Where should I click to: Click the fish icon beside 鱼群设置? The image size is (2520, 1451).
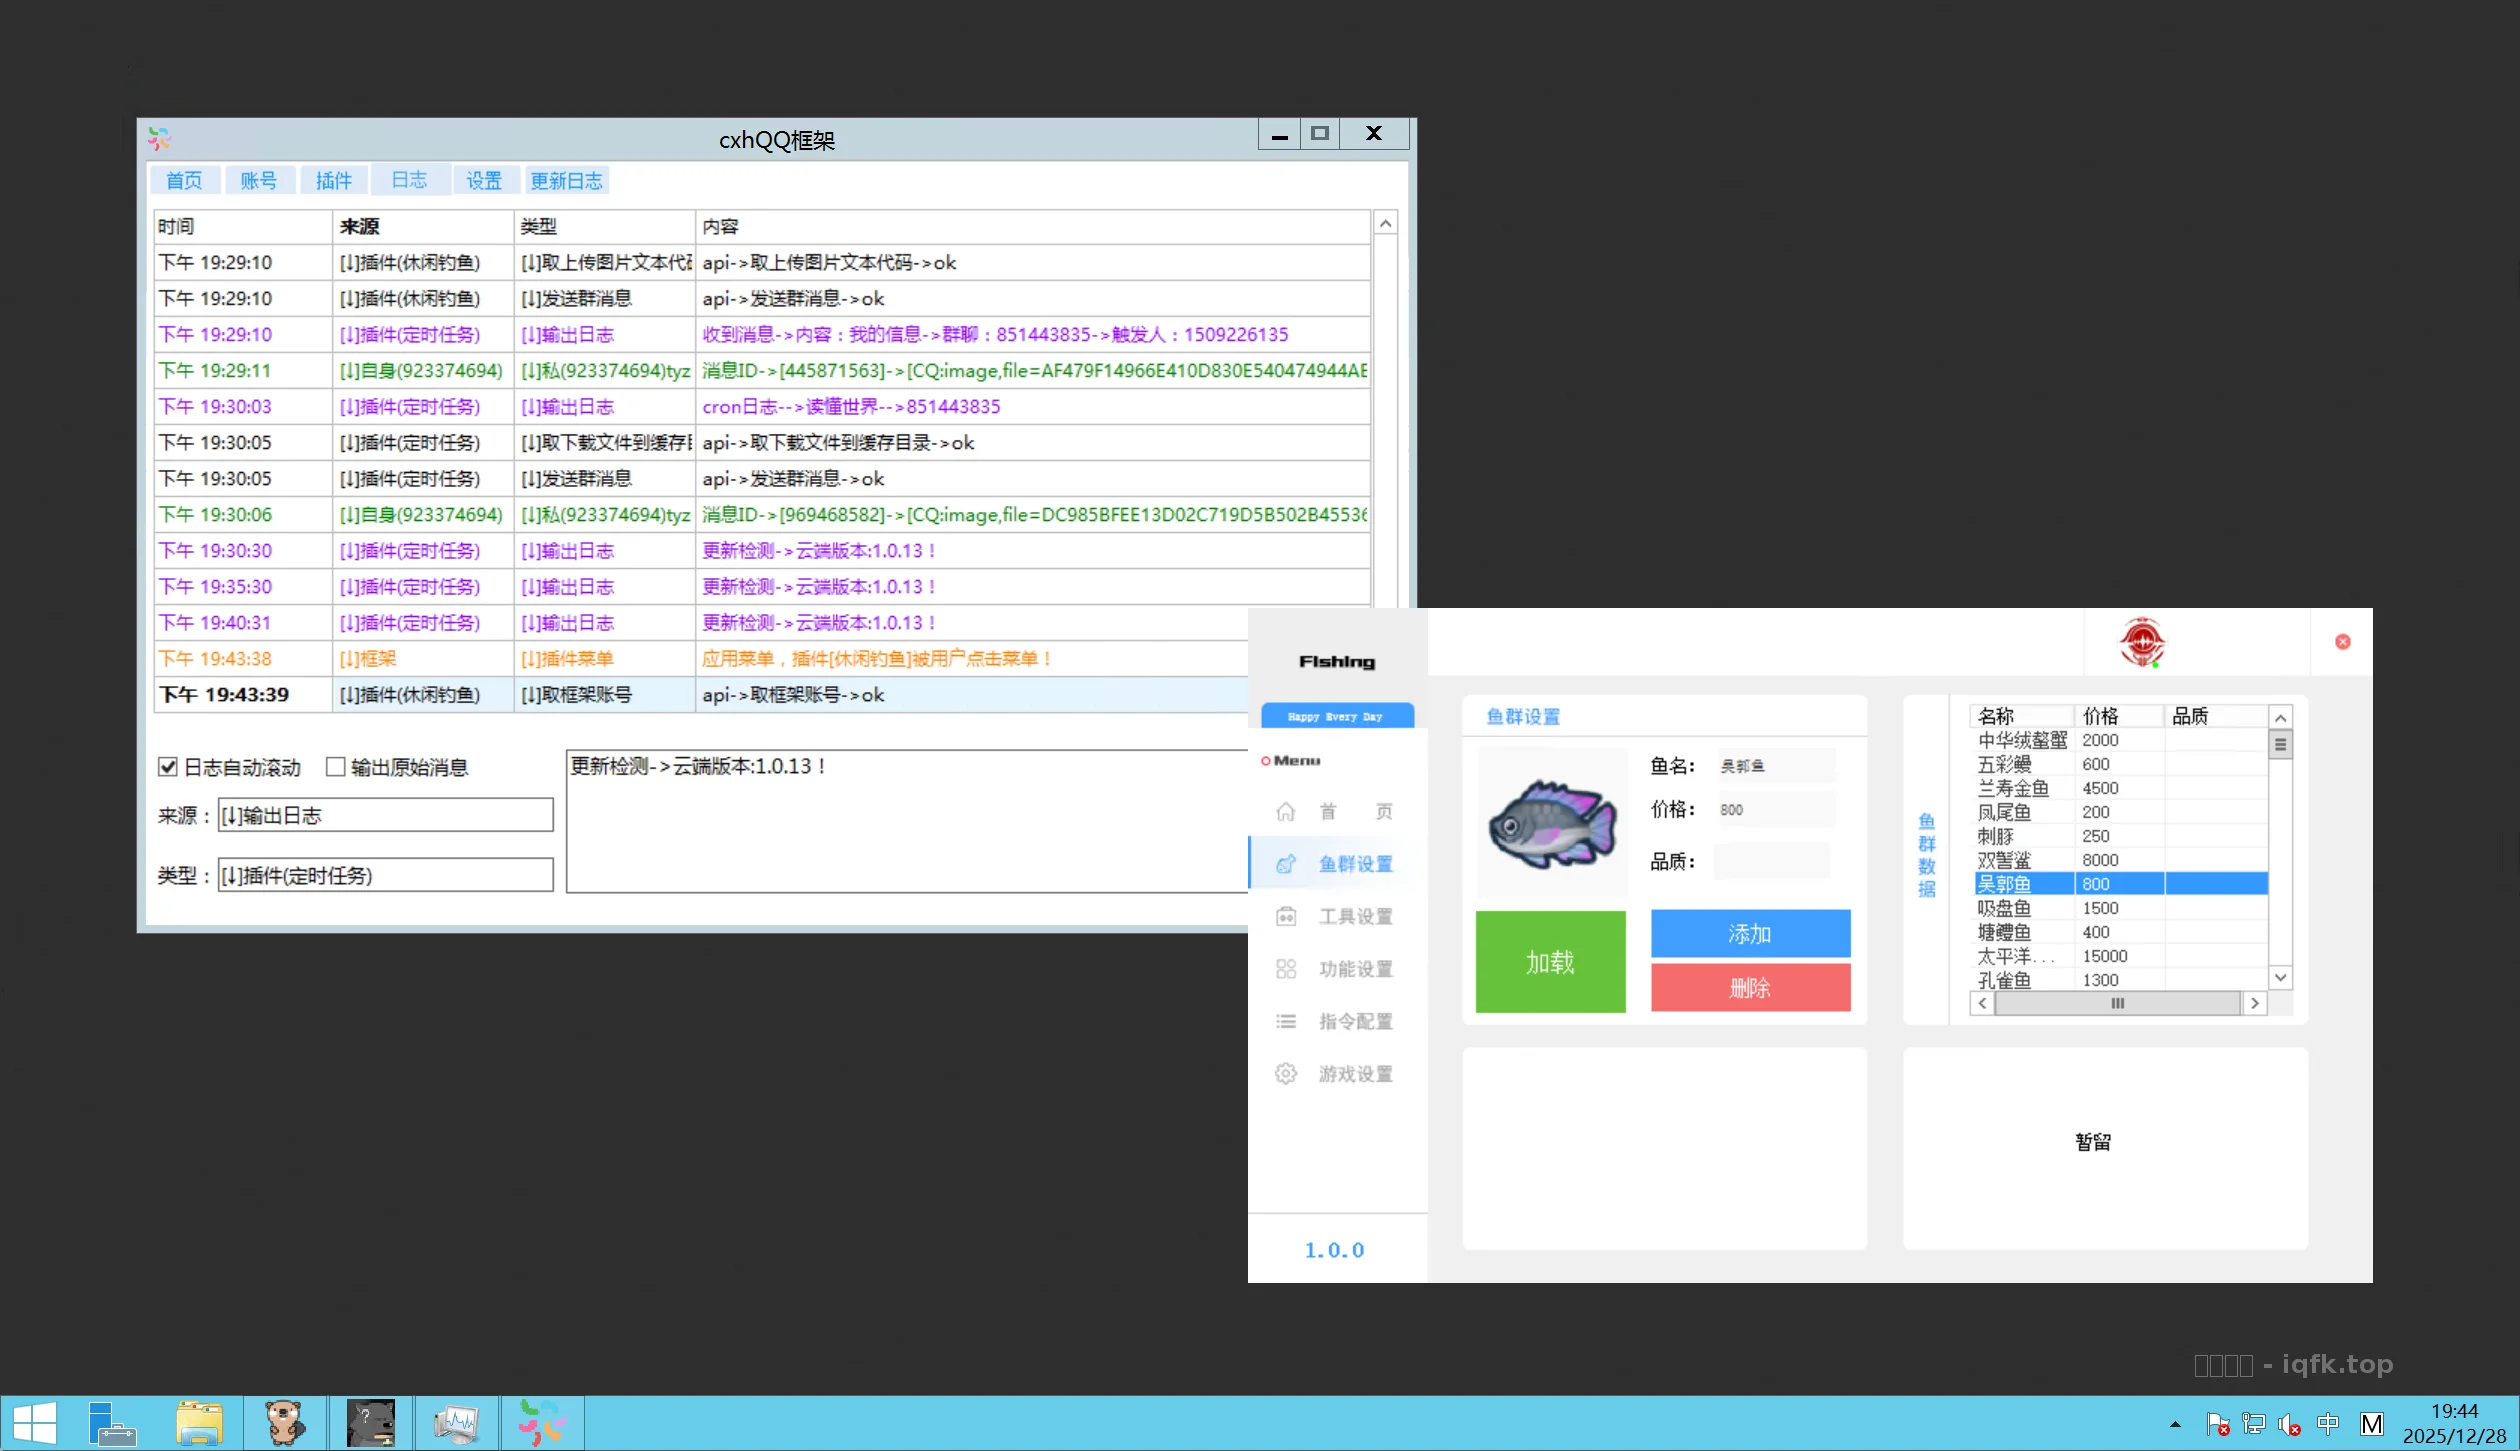[1286, 864]
